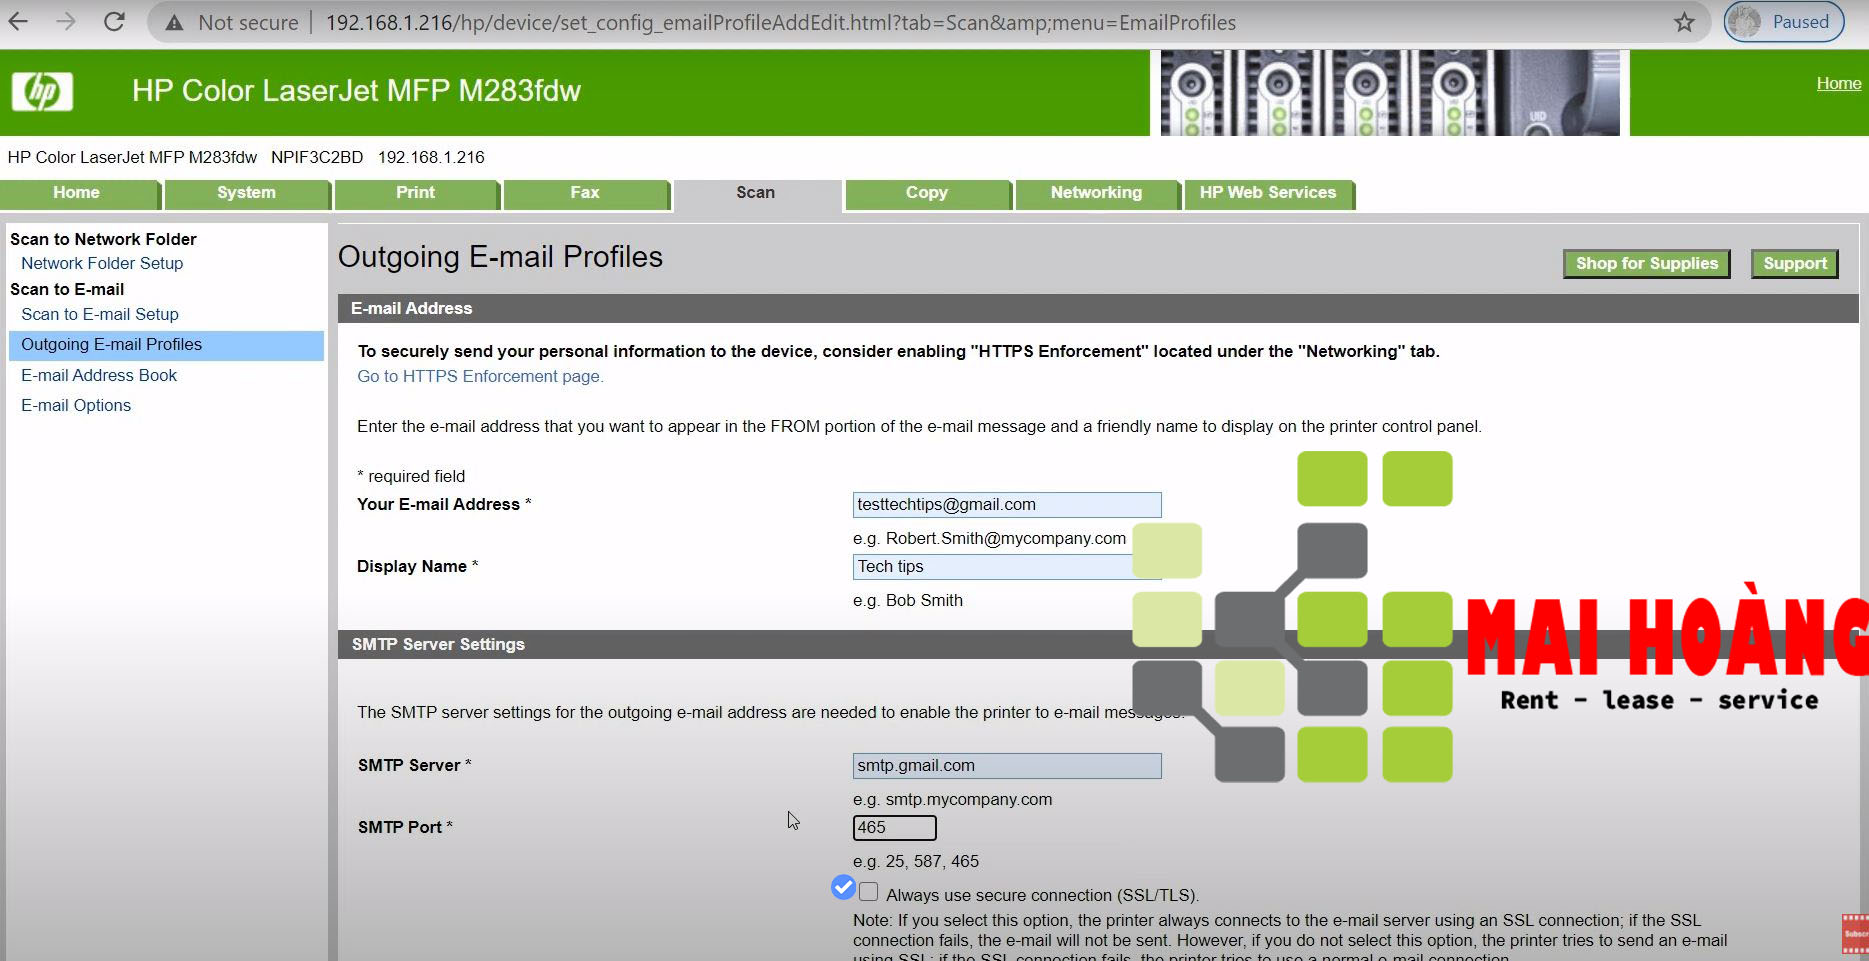Click the HP logo icon
The image size is (1869, 961).
[x=42, y=92]
